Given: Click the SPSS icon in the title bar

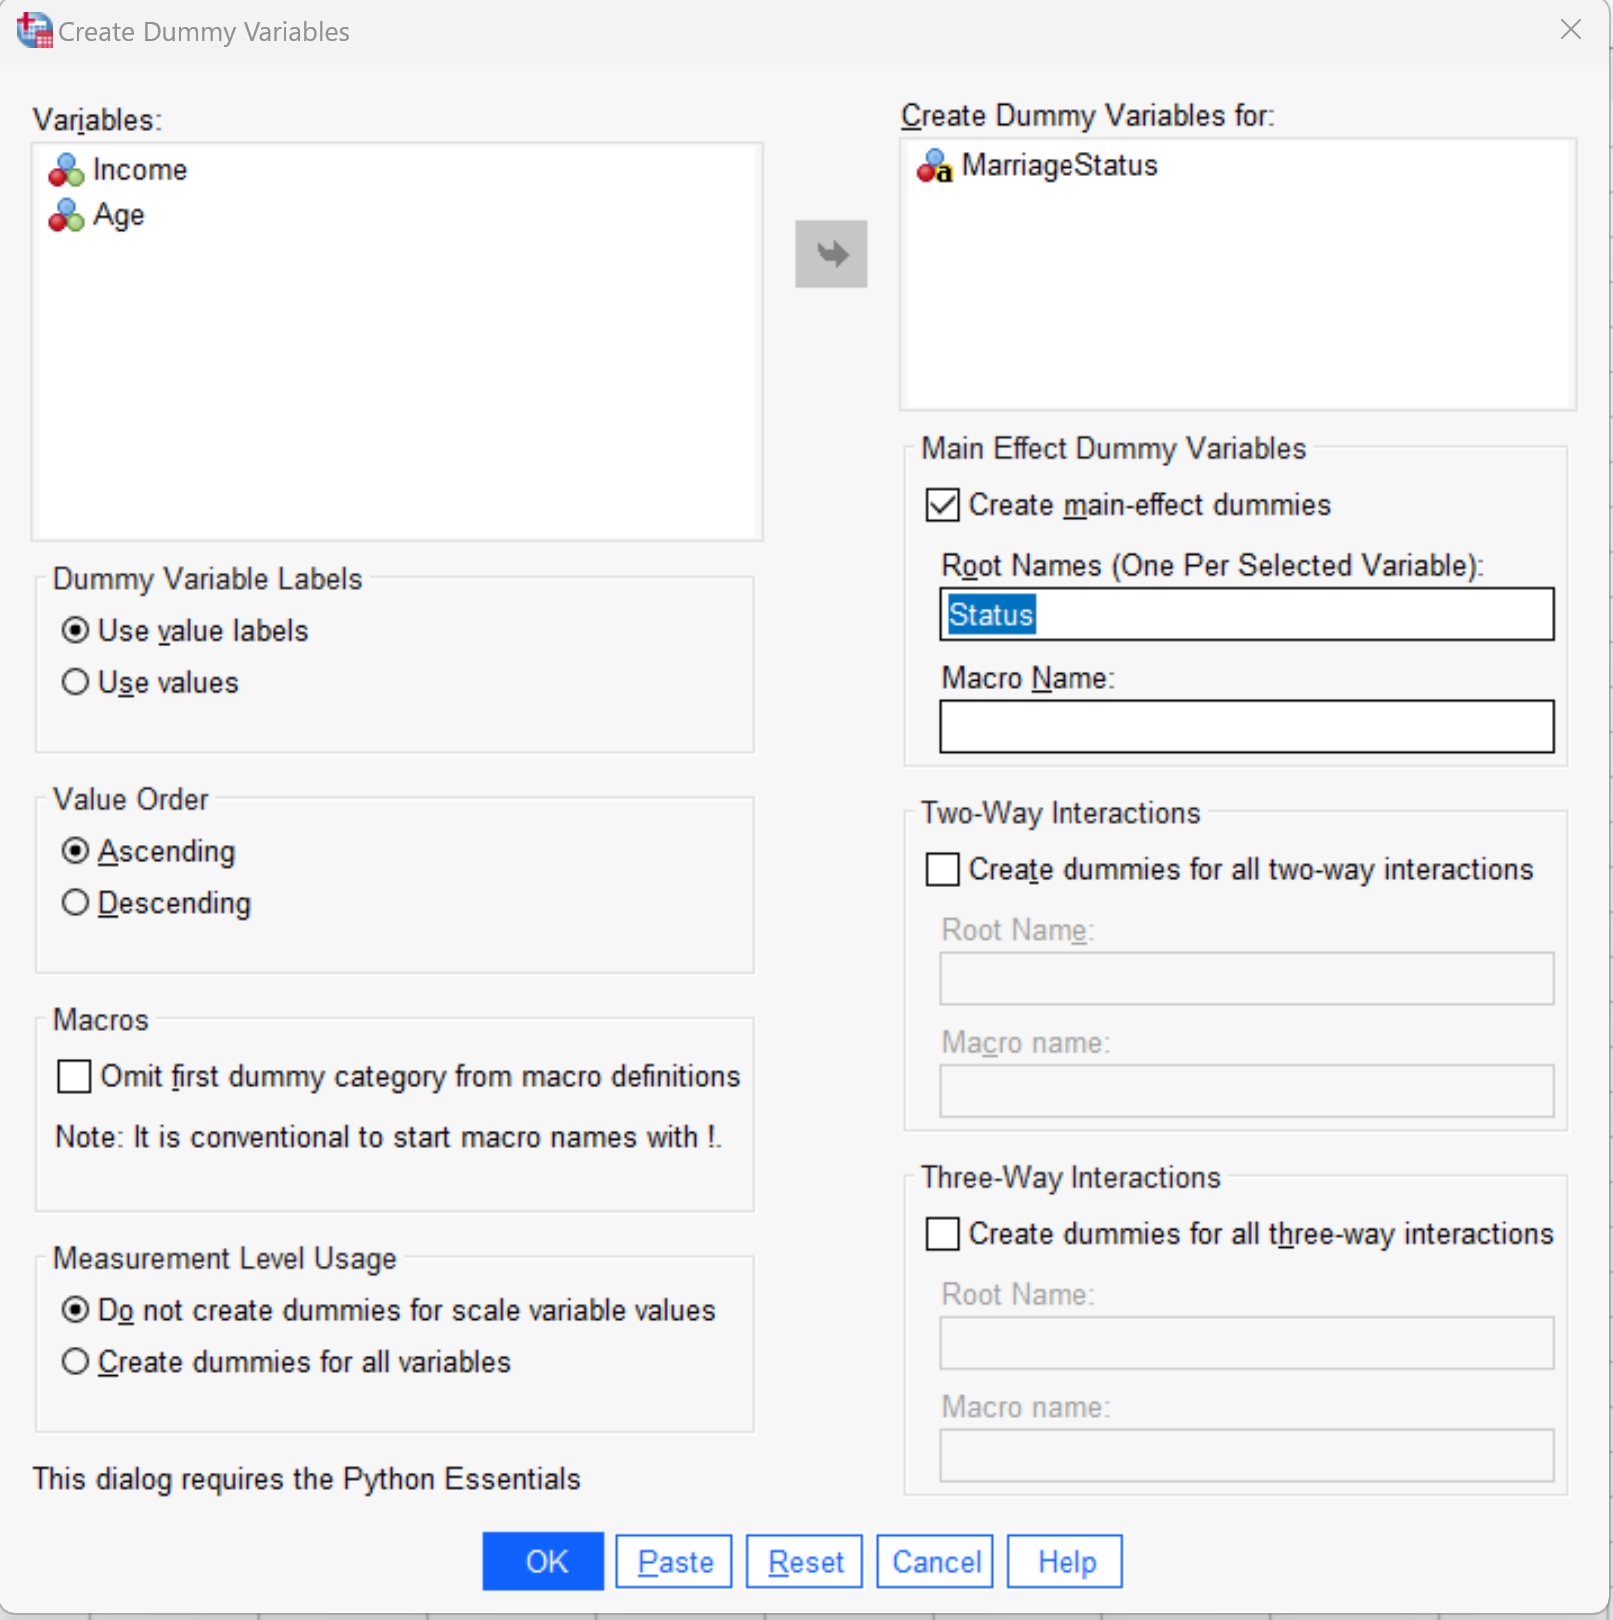Looking at the screenshot, I should click(x=33, y=30).
